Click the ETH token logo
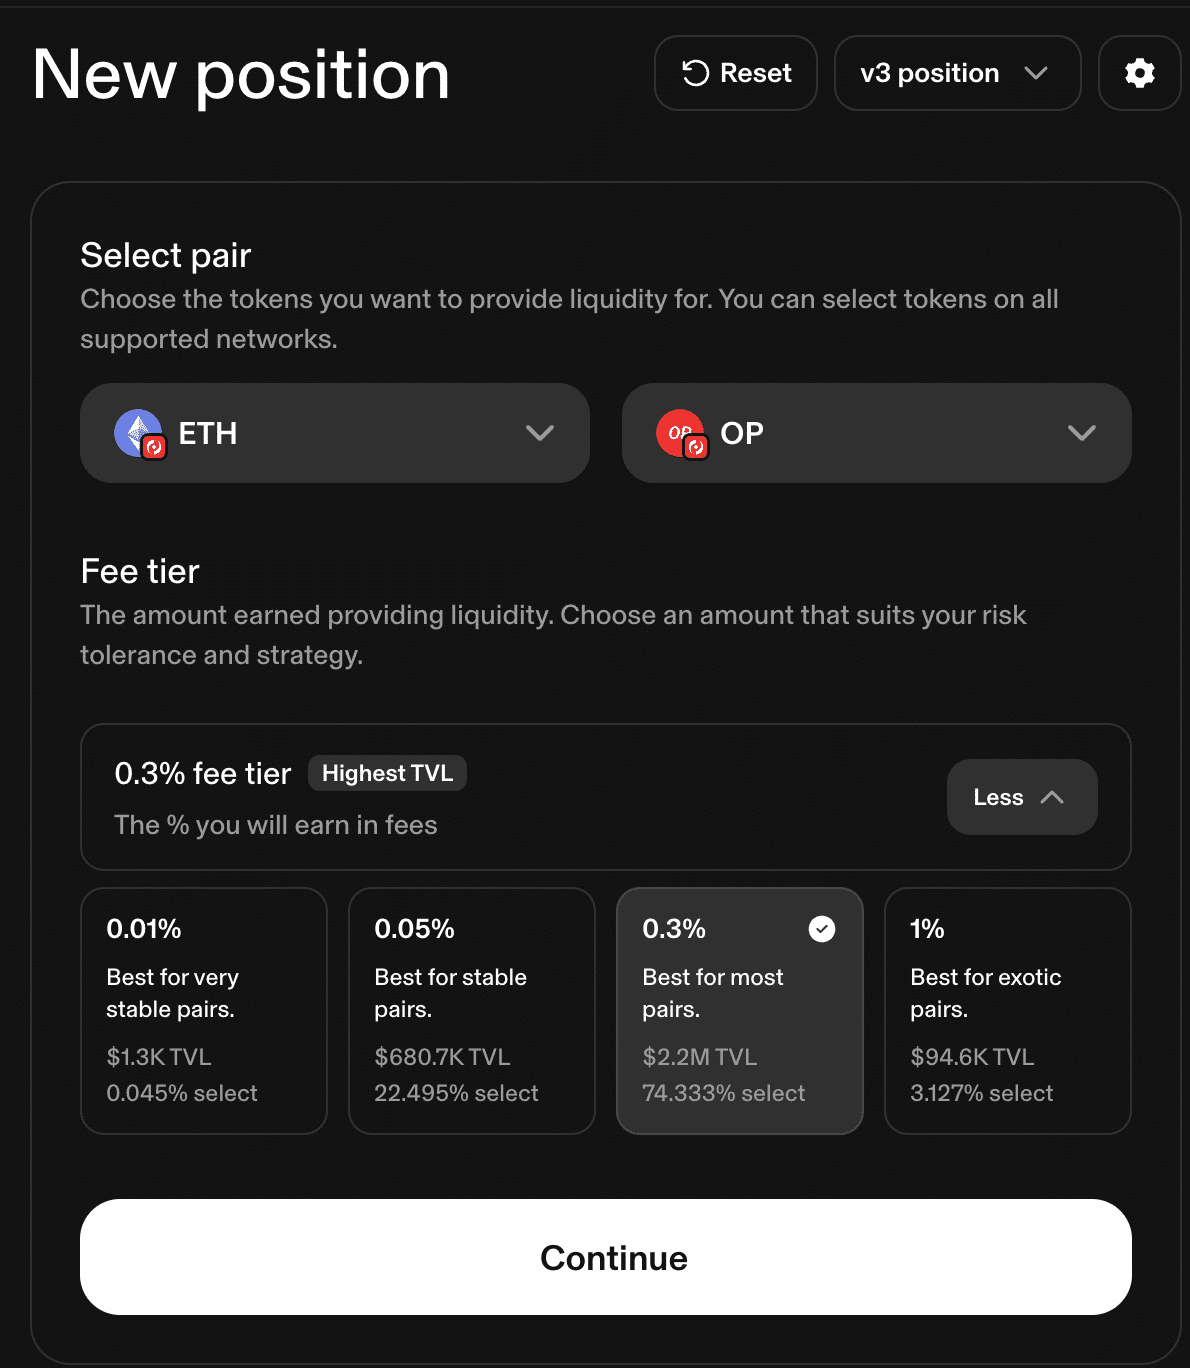Screen dimensions: 1190x1368 (x=138, y=433)
